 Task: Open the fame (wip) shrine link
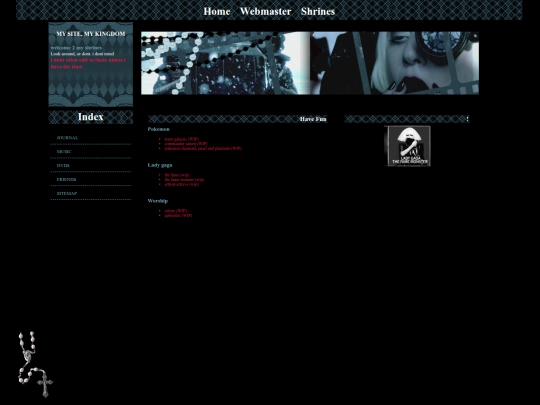tap(177, 175)
